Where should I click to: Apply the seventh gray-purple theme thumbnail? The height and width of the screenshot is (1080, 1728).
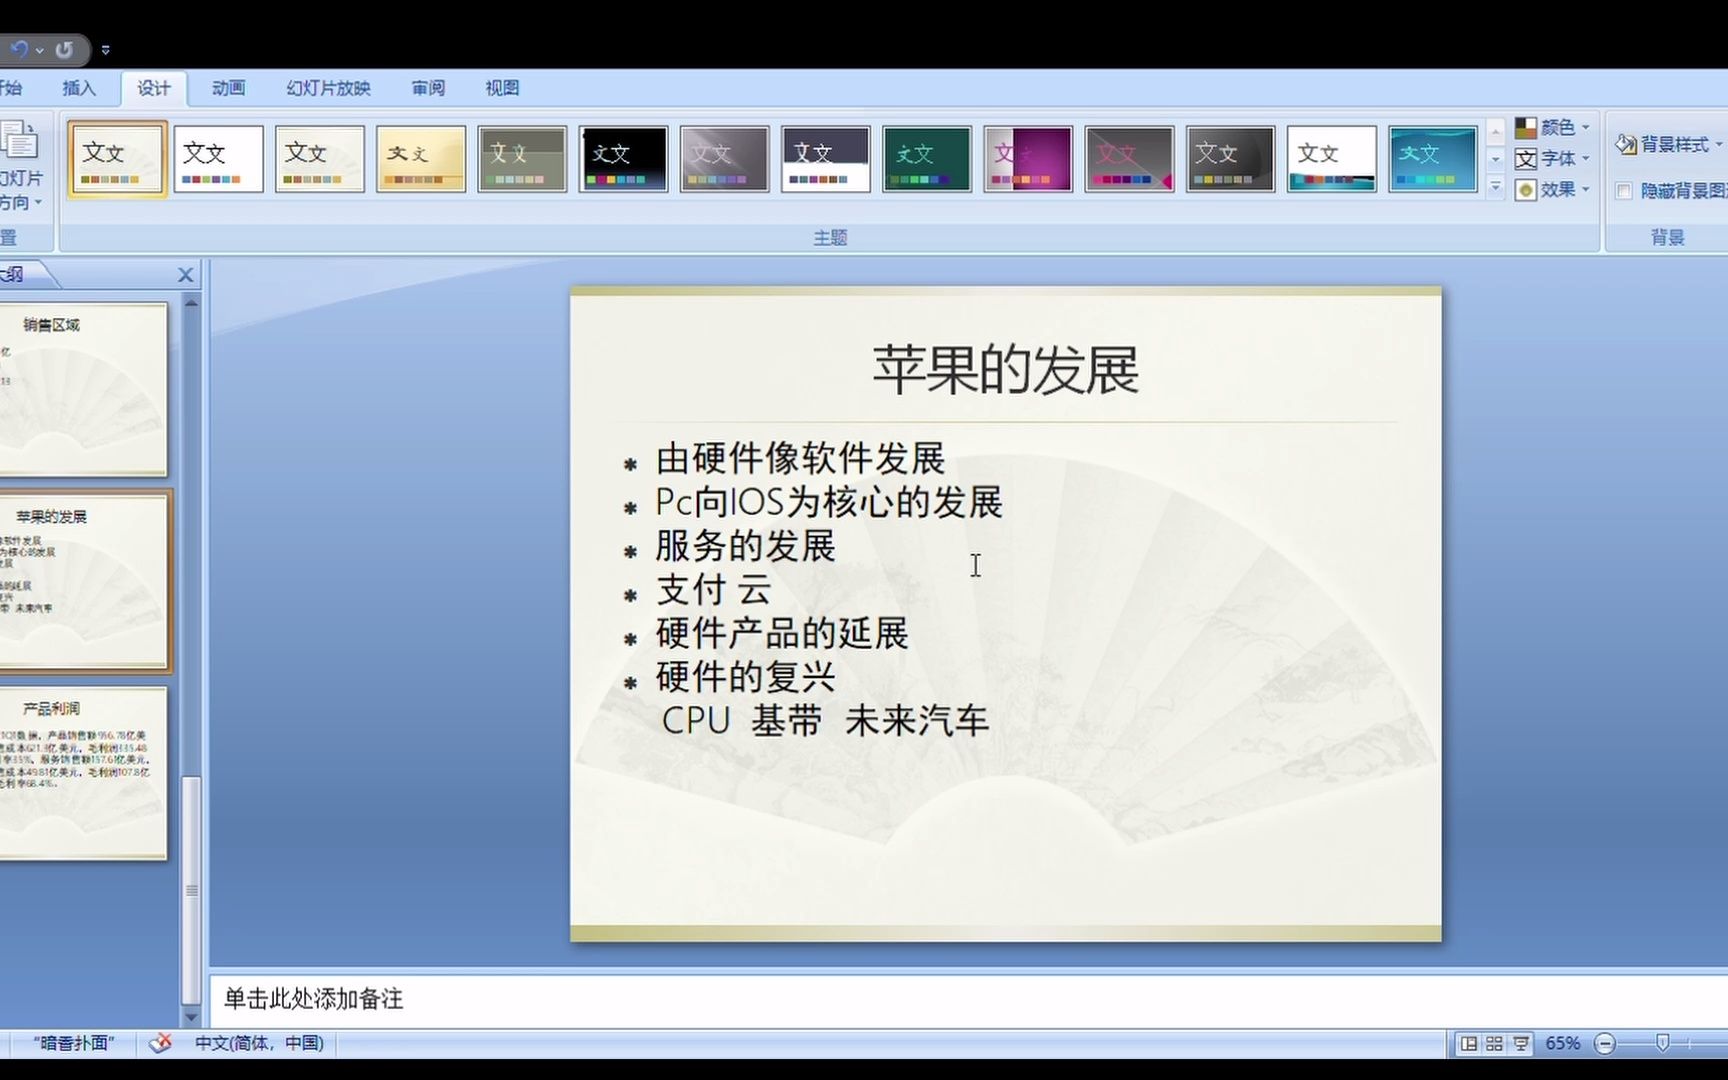click(x=724, y=158)
